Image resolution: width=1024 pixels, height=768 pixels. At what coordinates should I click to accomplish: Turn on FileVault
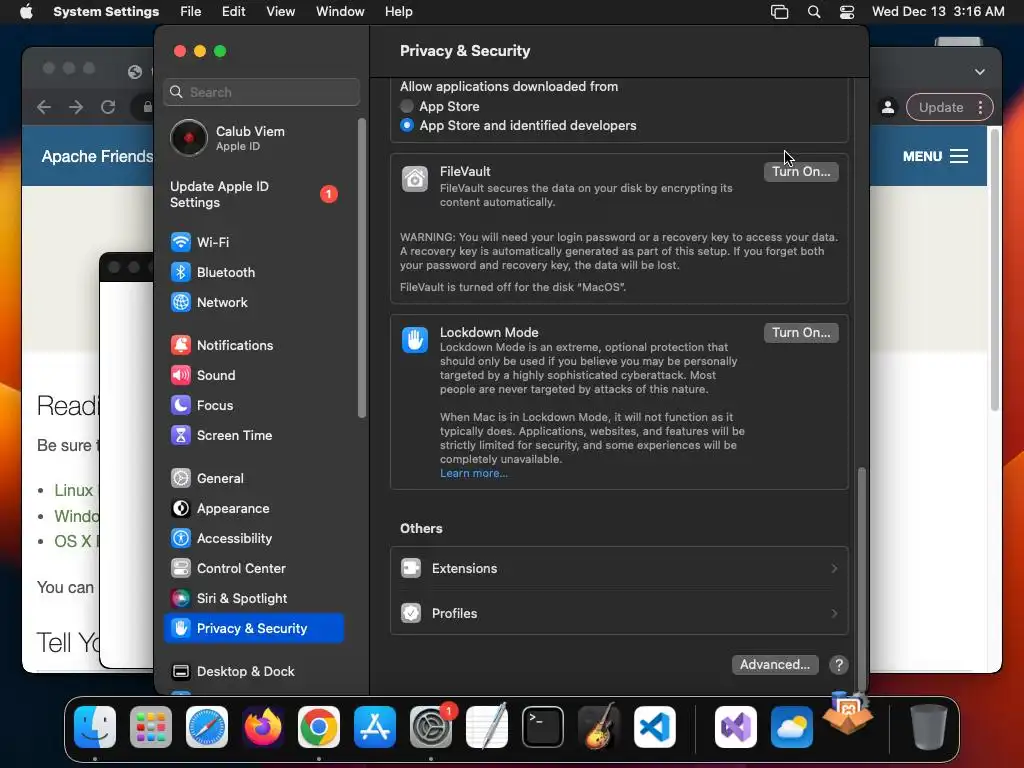point(801,172)
